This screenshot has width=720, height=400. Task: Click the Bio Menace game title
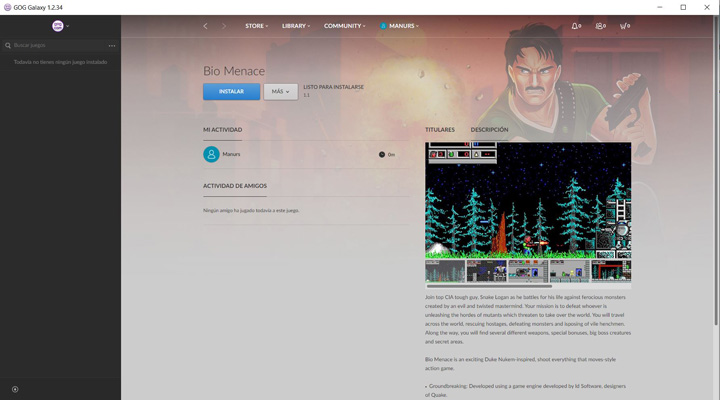click(234, 71)
